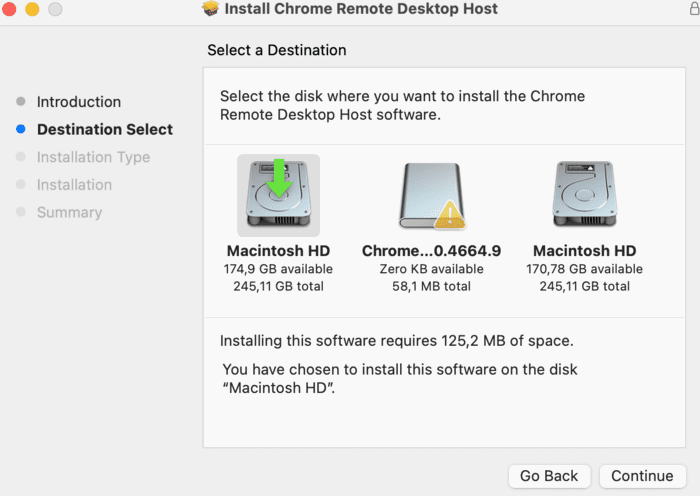
Task: Open the Summary step in sidebar
Action: 69,213
